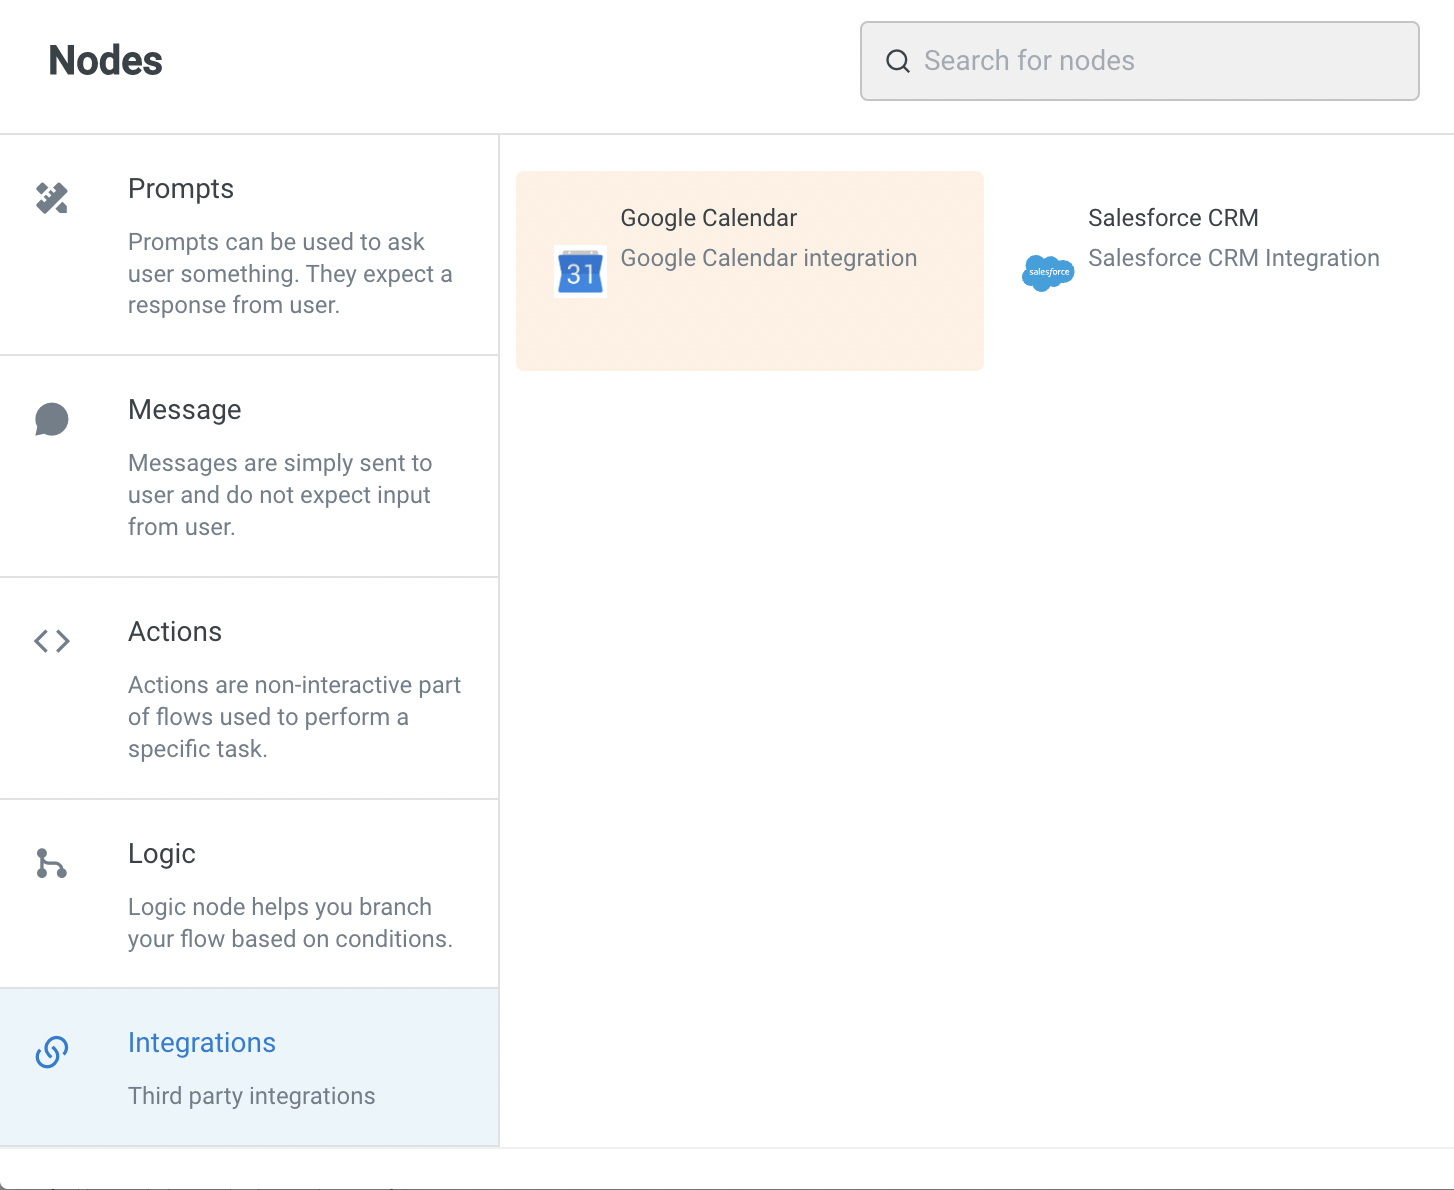Click the Actions code brackets icon

coord(52,641)
